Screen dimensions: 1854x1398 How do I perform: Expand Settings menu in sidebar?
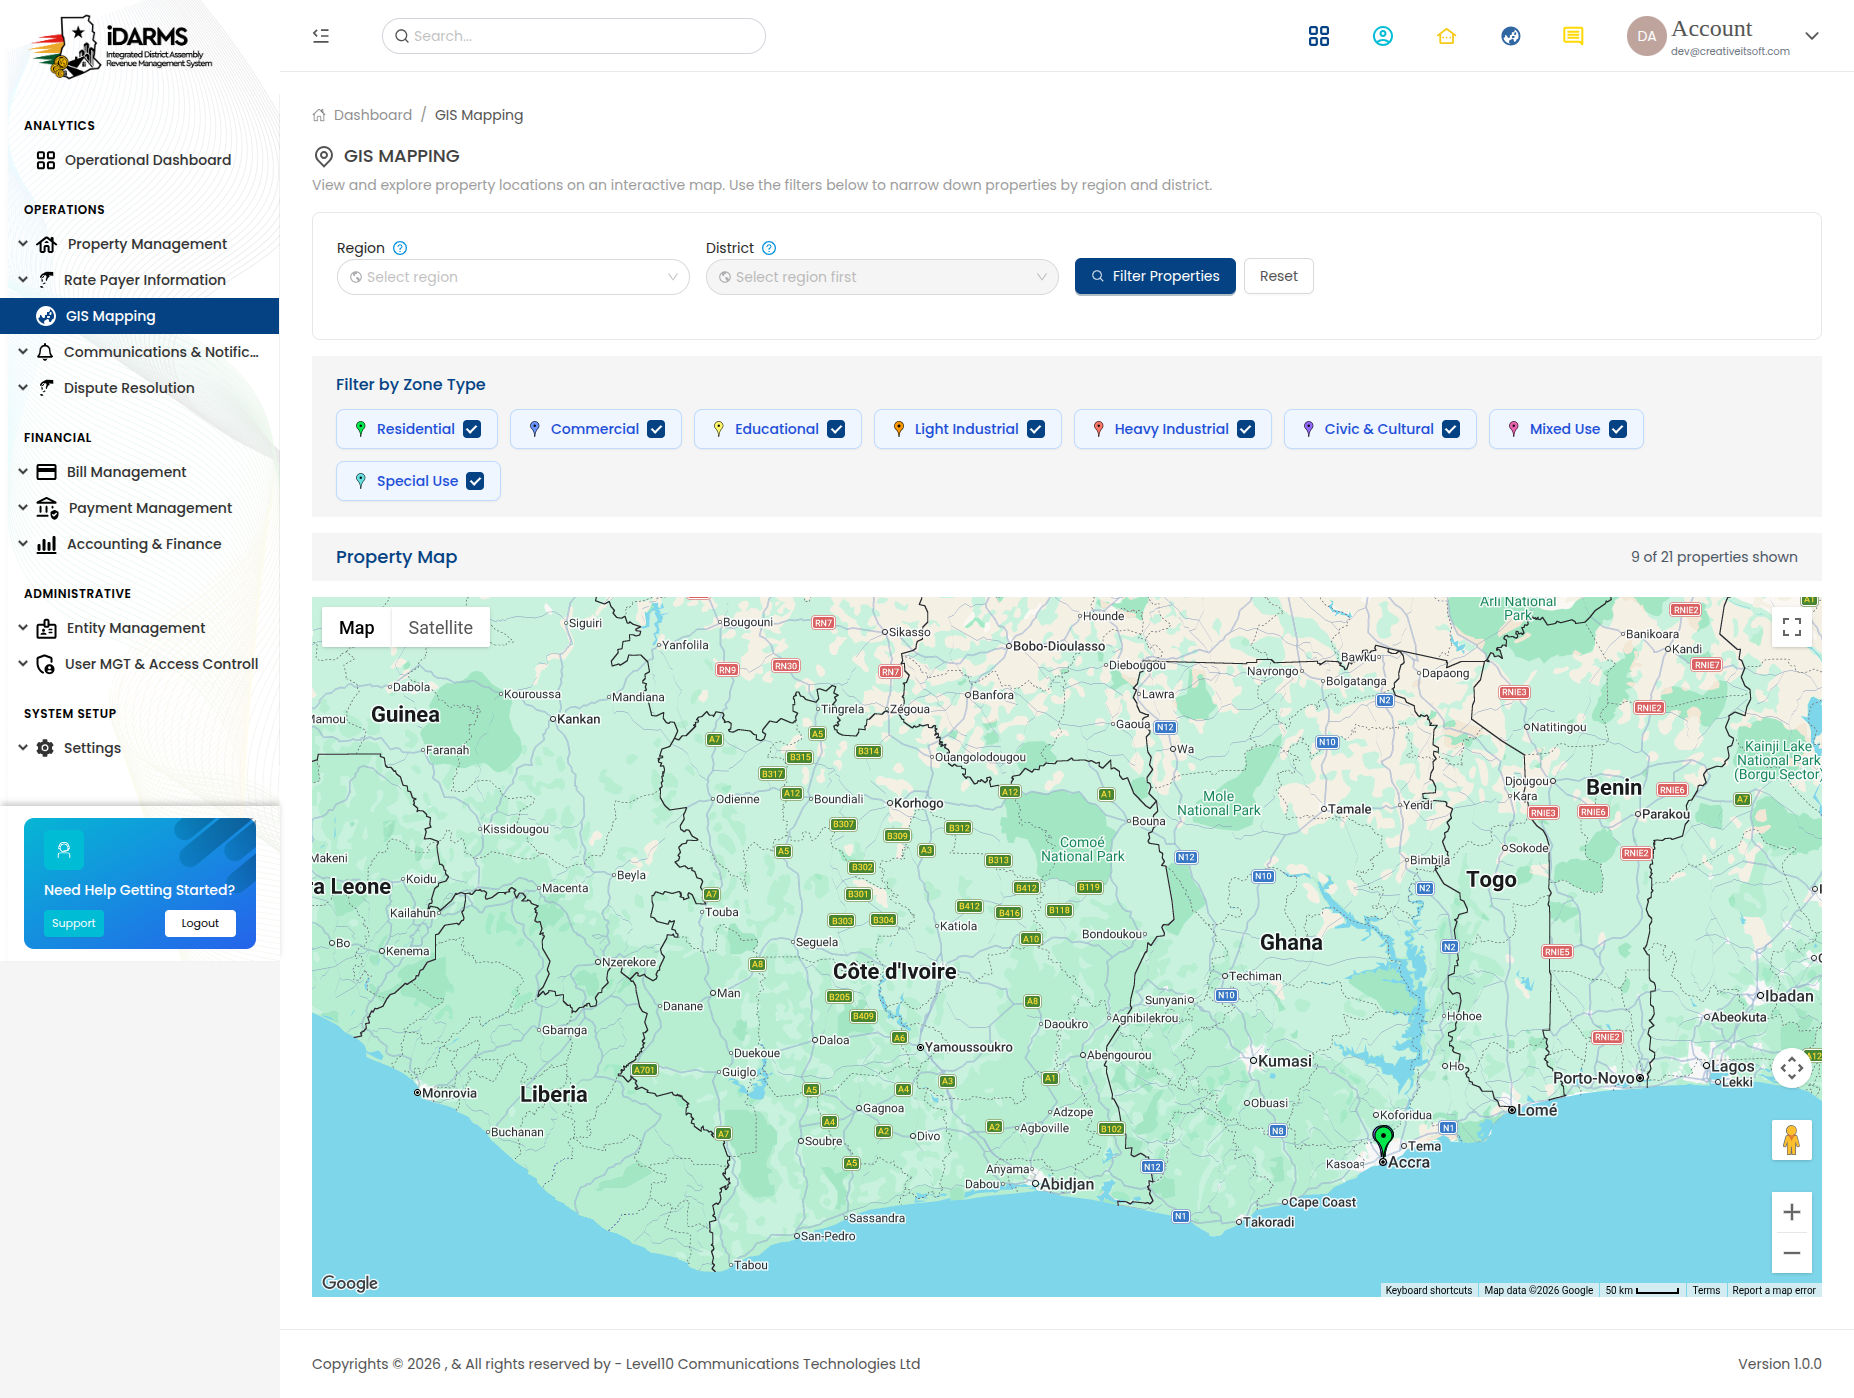click(139, 748)
